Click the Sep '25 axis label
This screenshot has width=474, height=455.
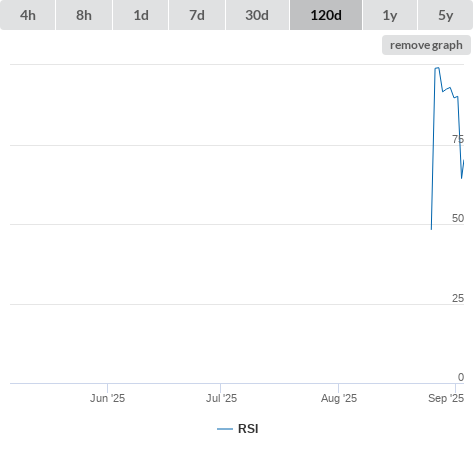(x=446, y=398)
